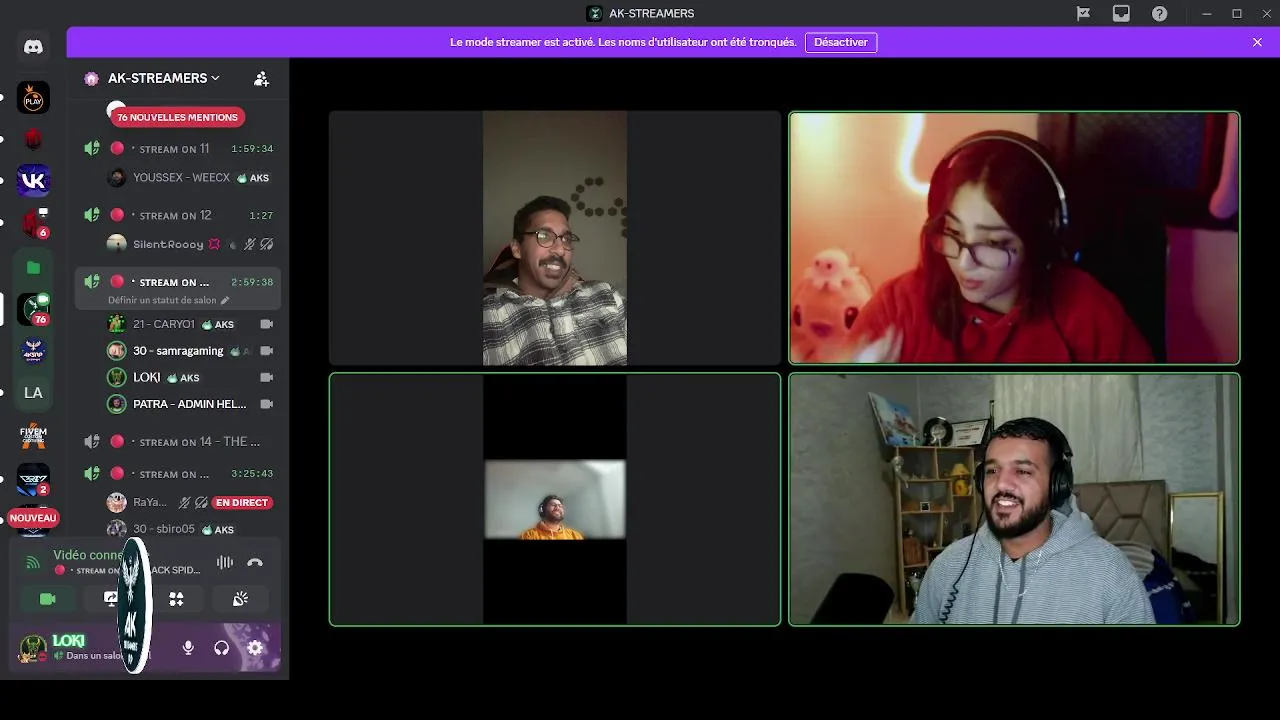Image resolution: width=1280 pixels, height=720 pixels.
Task: Open voice channel STREAM ON 12
Action: click(178, 215)
